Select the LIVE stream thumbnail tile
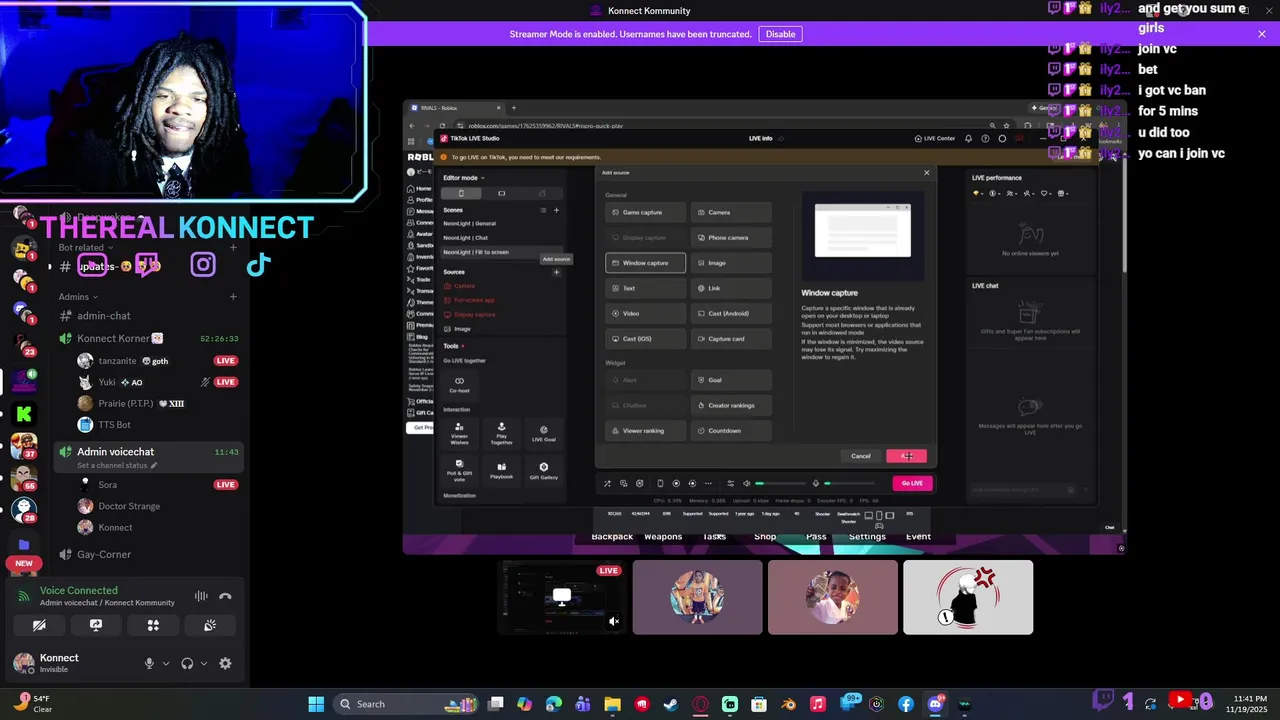The image size is (1280, 720). [x=562, y=597]
